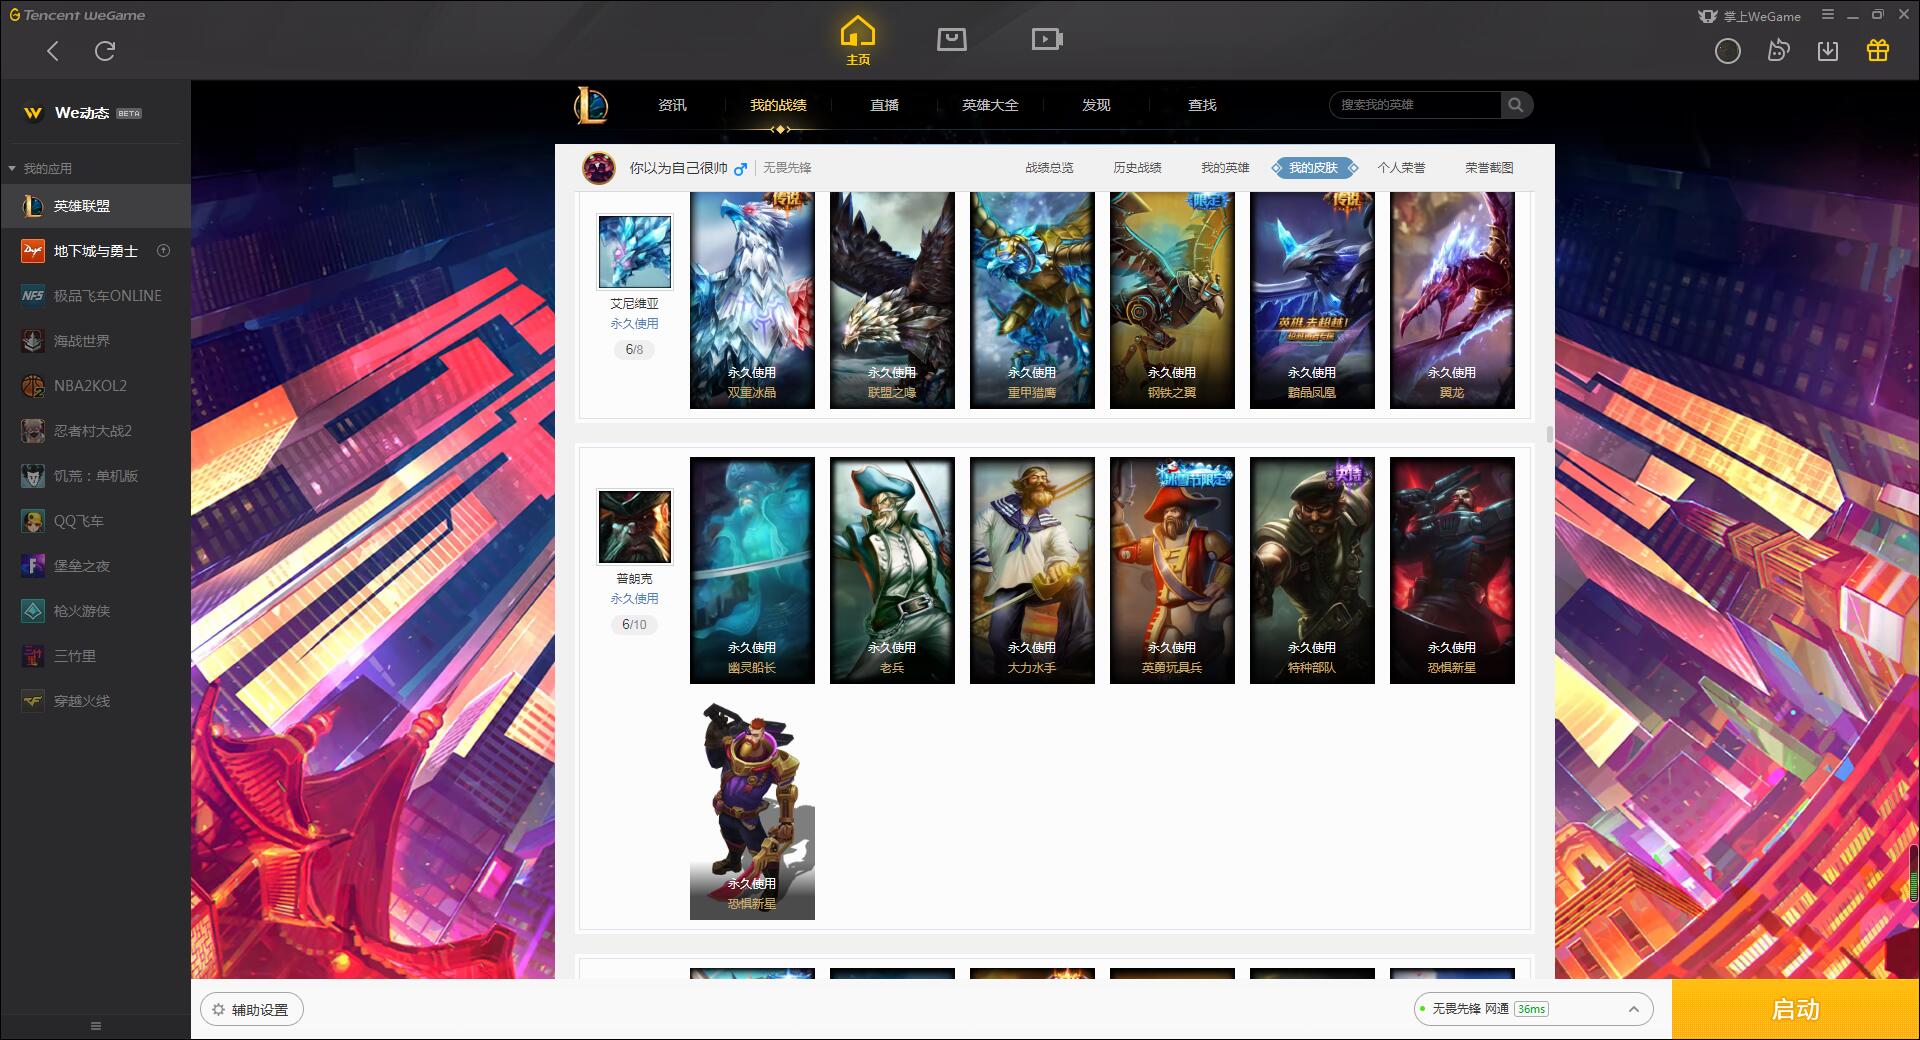Open the 查找 tab
Image resolution: width=1920 pixels, height=1040 pixels.
(x=1202, y=105)
